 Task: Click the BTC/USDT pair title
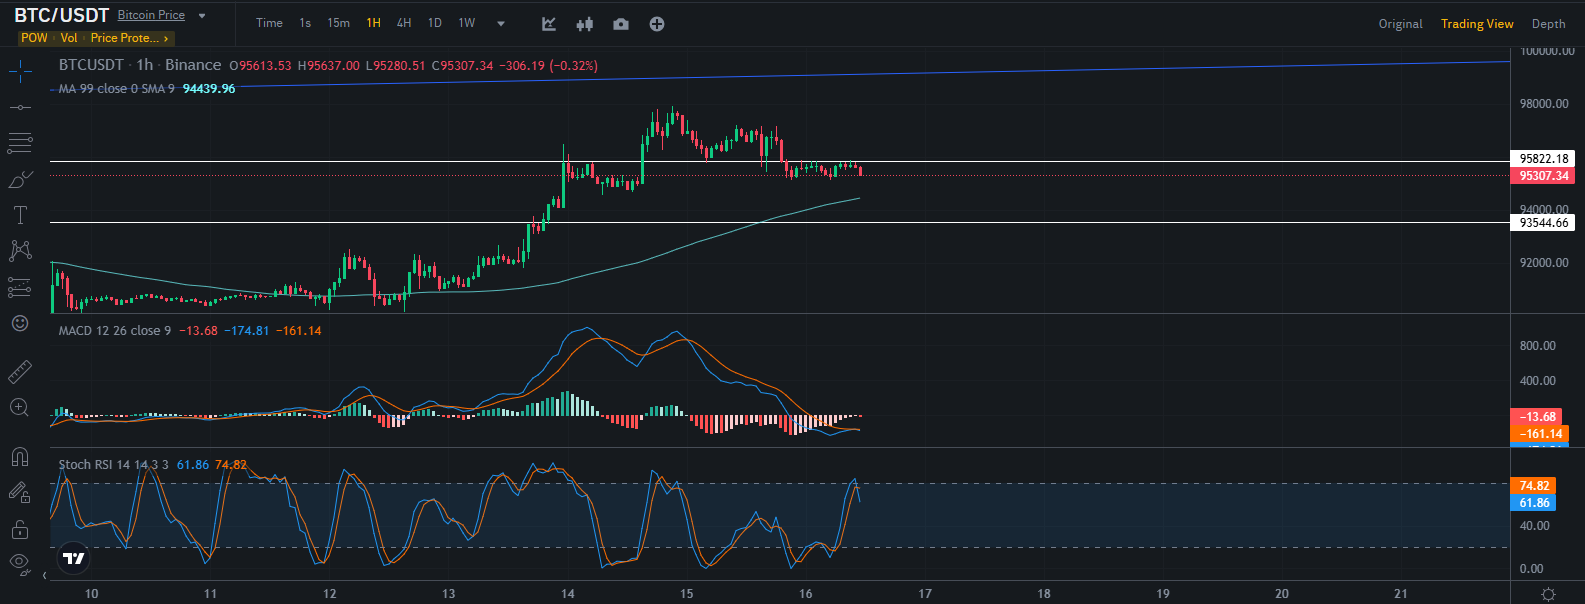pos(61,15)
